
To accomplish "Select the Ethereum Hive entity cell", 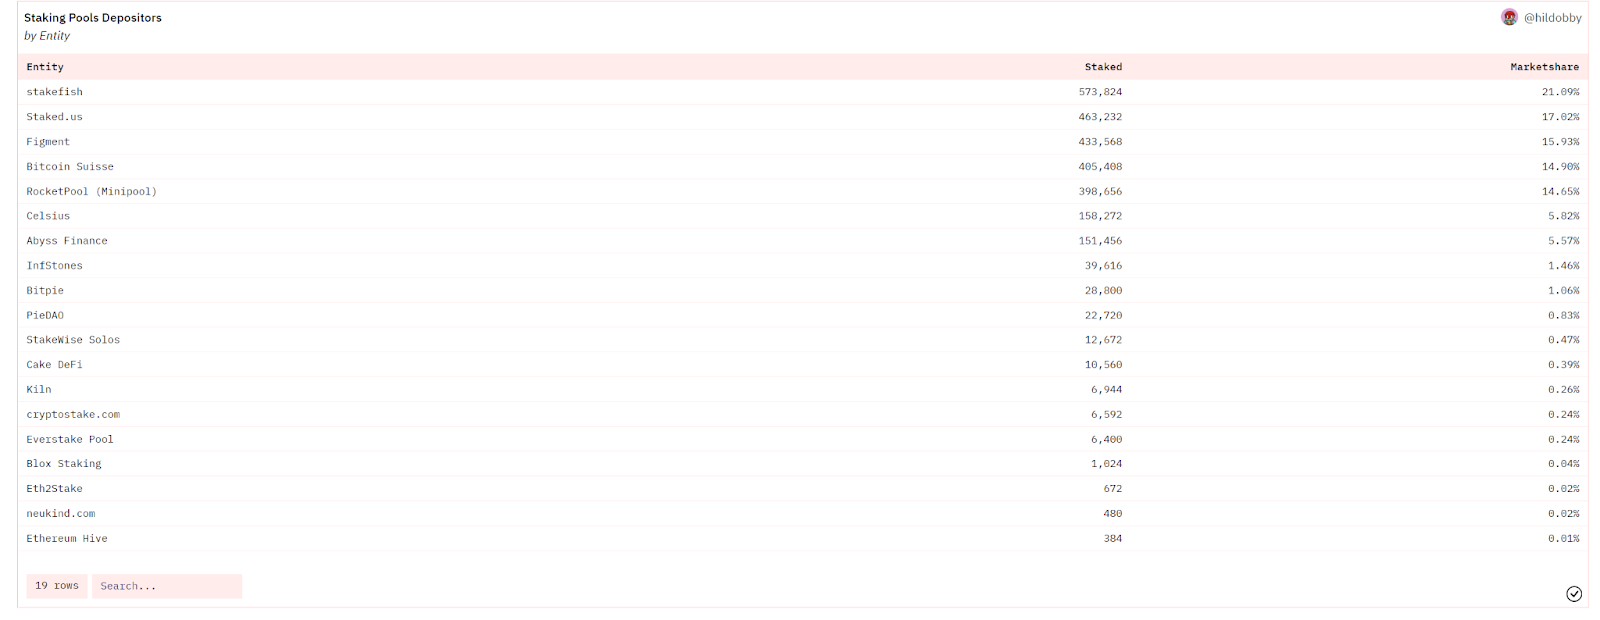I will pos(67,539).
